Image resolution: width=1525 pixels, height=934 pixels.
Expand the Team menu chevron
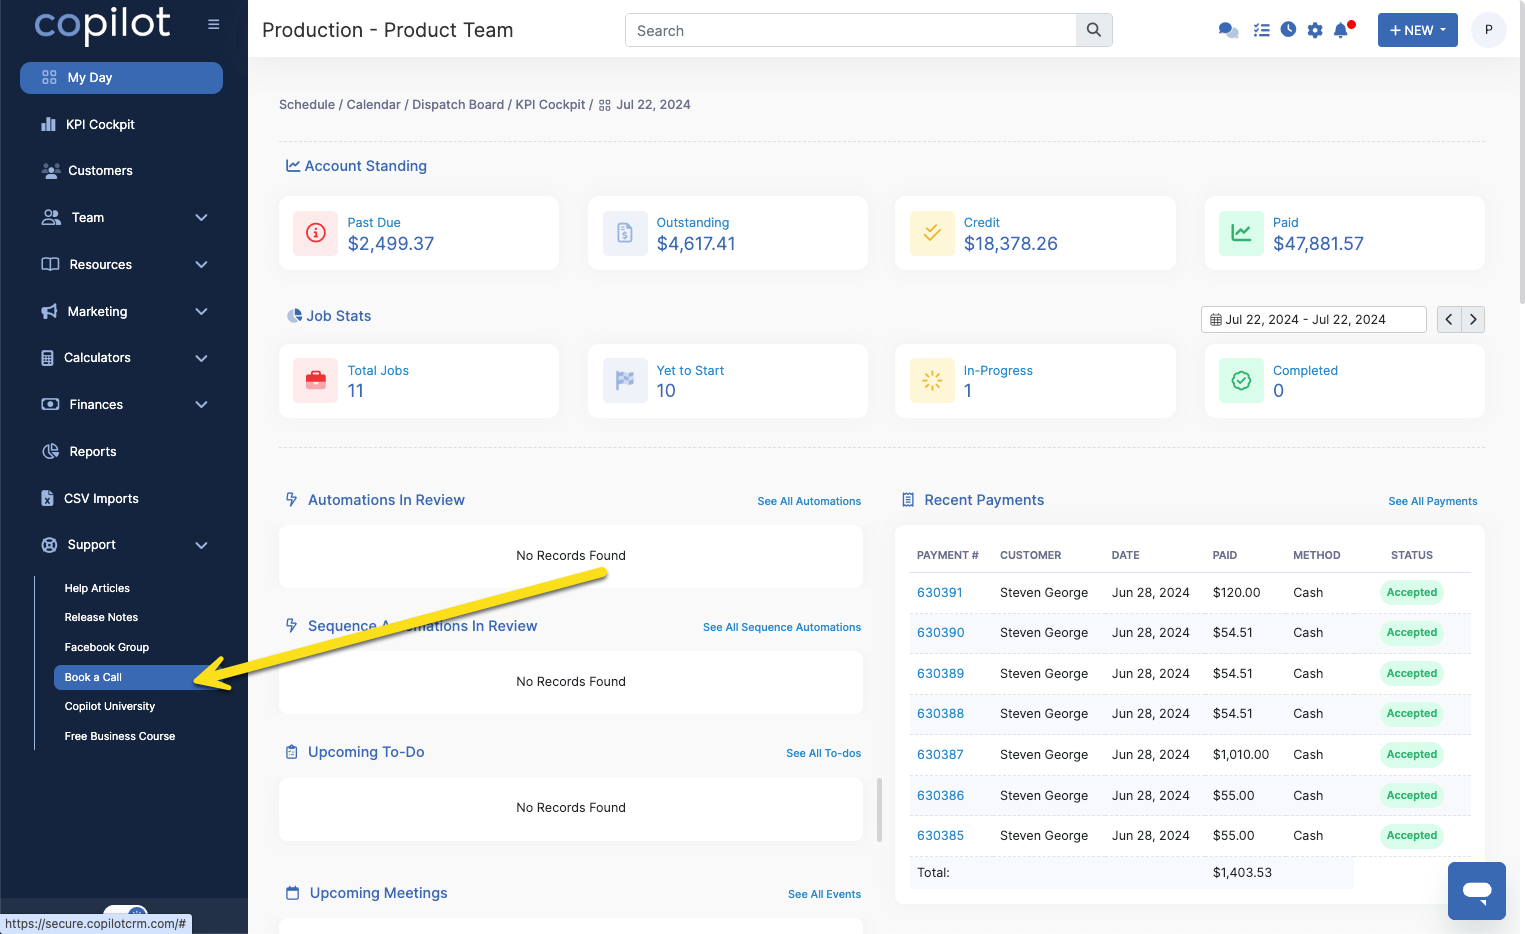(x=201, y=218)
